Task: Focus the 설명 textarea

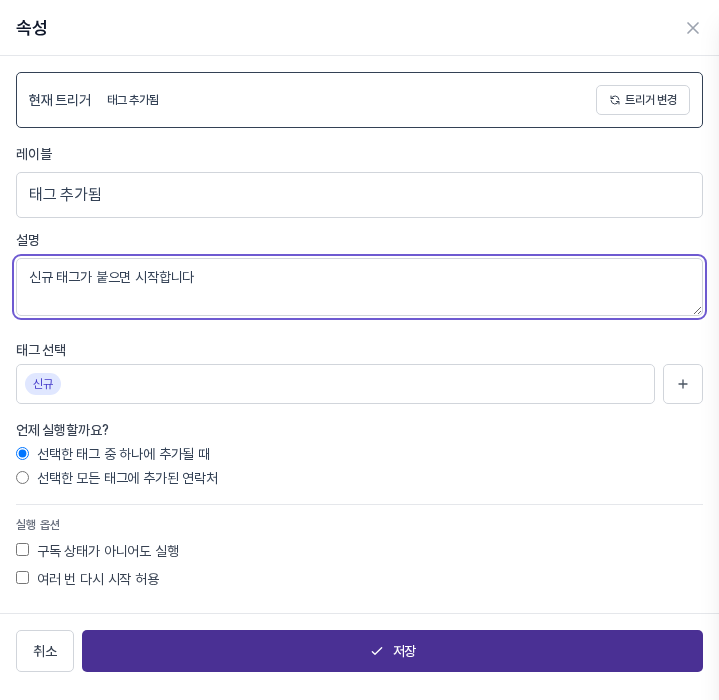Action: click(359, 287)
